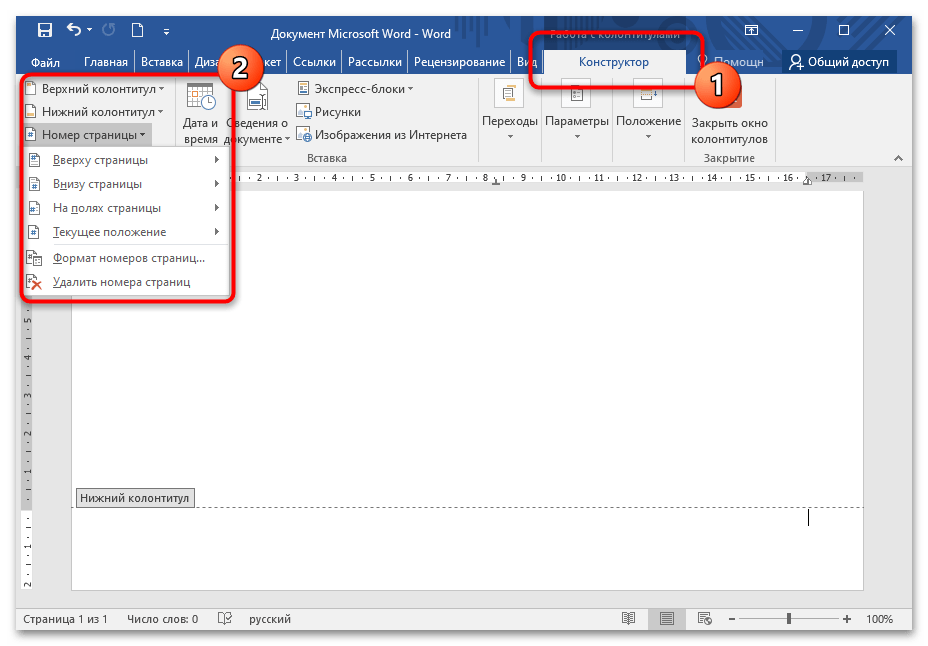Open the Положение group dropdown
928x646 pixels.
(648, 112)
